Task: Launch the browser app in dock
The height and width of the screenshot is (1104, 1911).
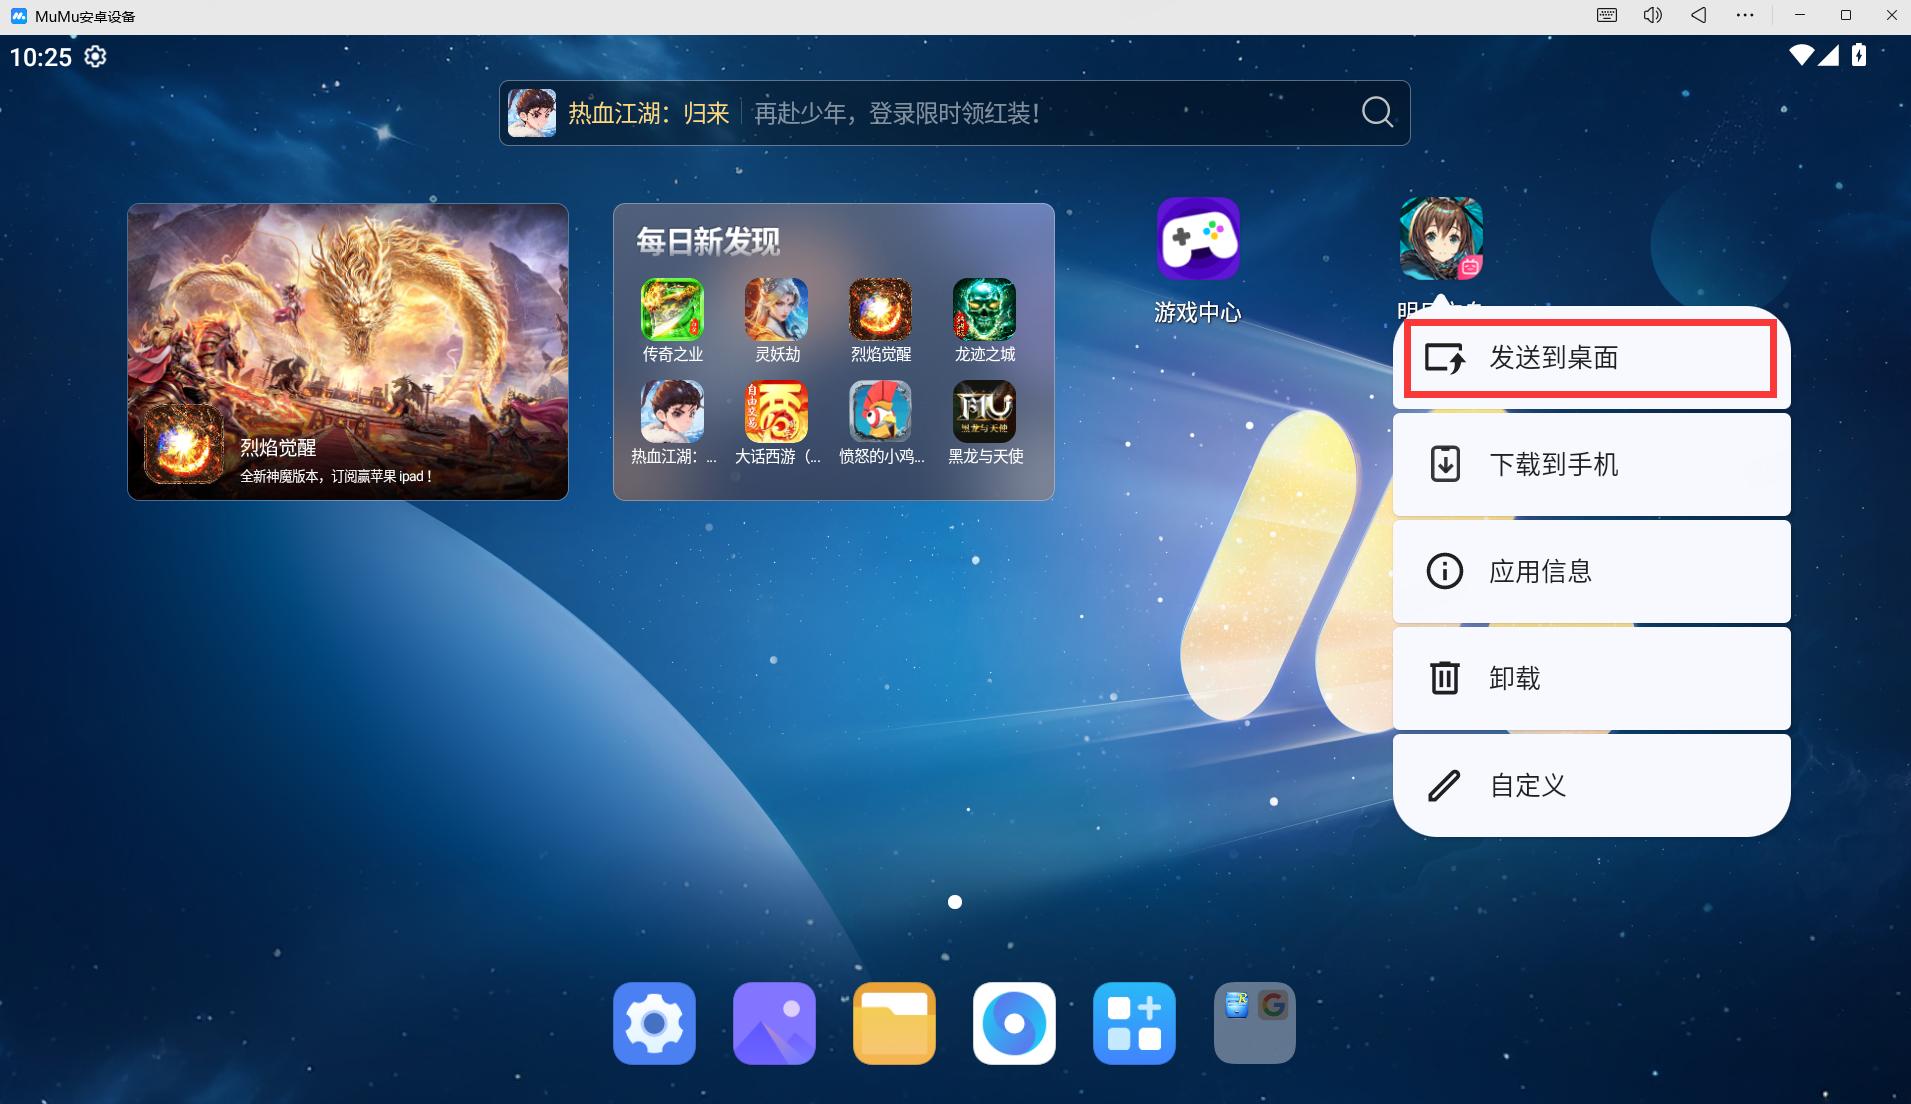Action: tap(1014, 1023)
